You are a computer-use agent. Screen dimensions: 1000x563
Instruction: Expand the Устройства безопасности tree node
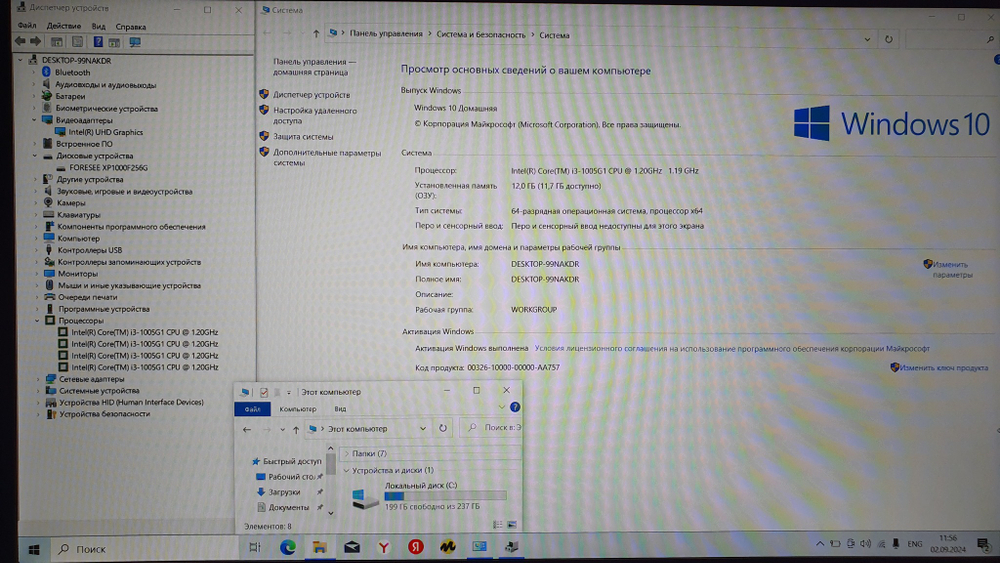tap(38, 414)
